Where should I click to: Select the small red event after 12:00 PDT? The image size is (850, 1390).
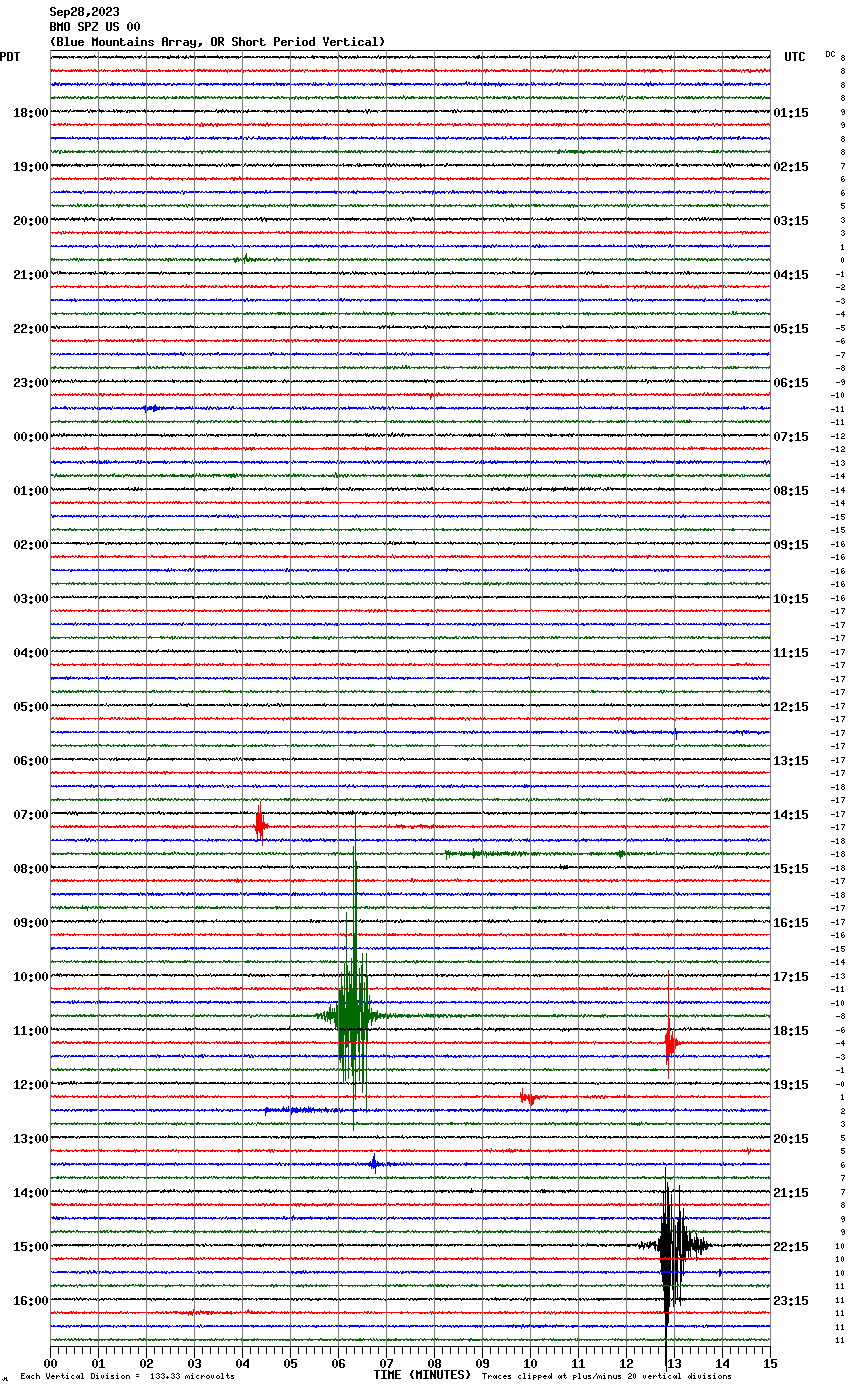point(526,1097)
